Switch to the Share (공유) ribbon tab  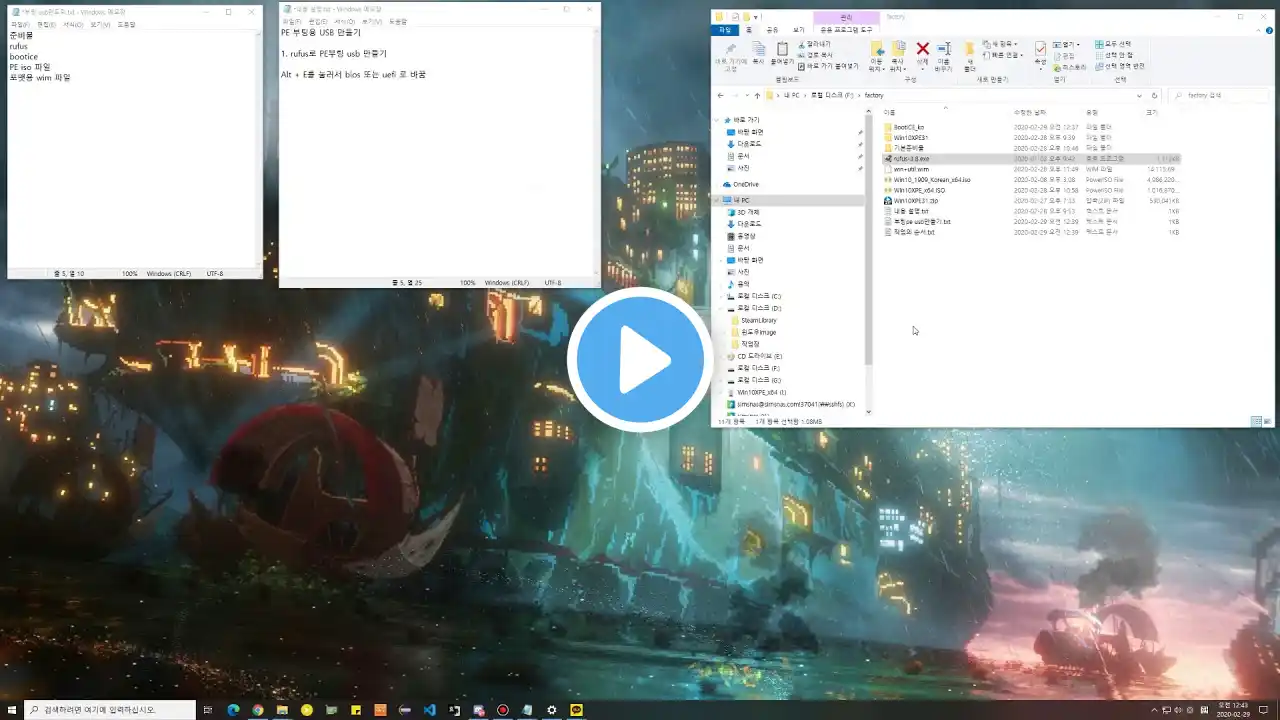click(x=772, y=30)
